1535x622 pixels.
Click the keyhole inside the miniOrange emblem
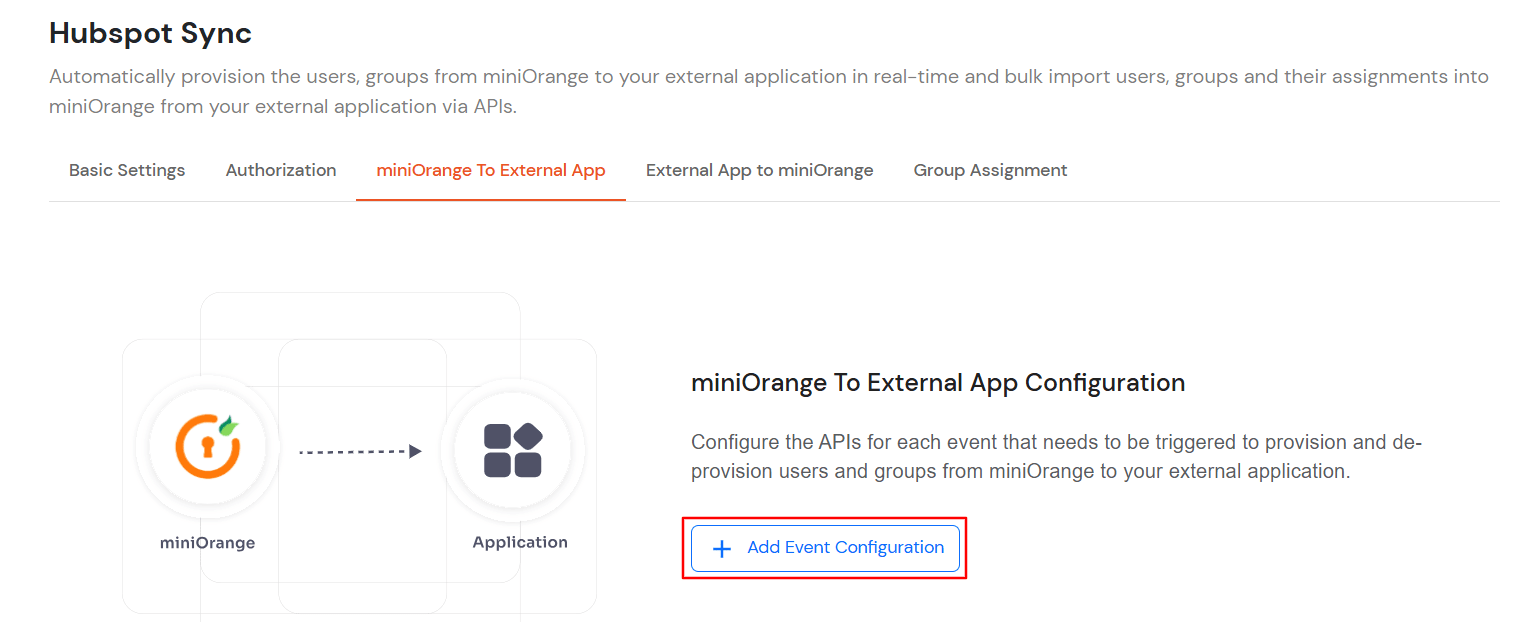pos(207,448)
